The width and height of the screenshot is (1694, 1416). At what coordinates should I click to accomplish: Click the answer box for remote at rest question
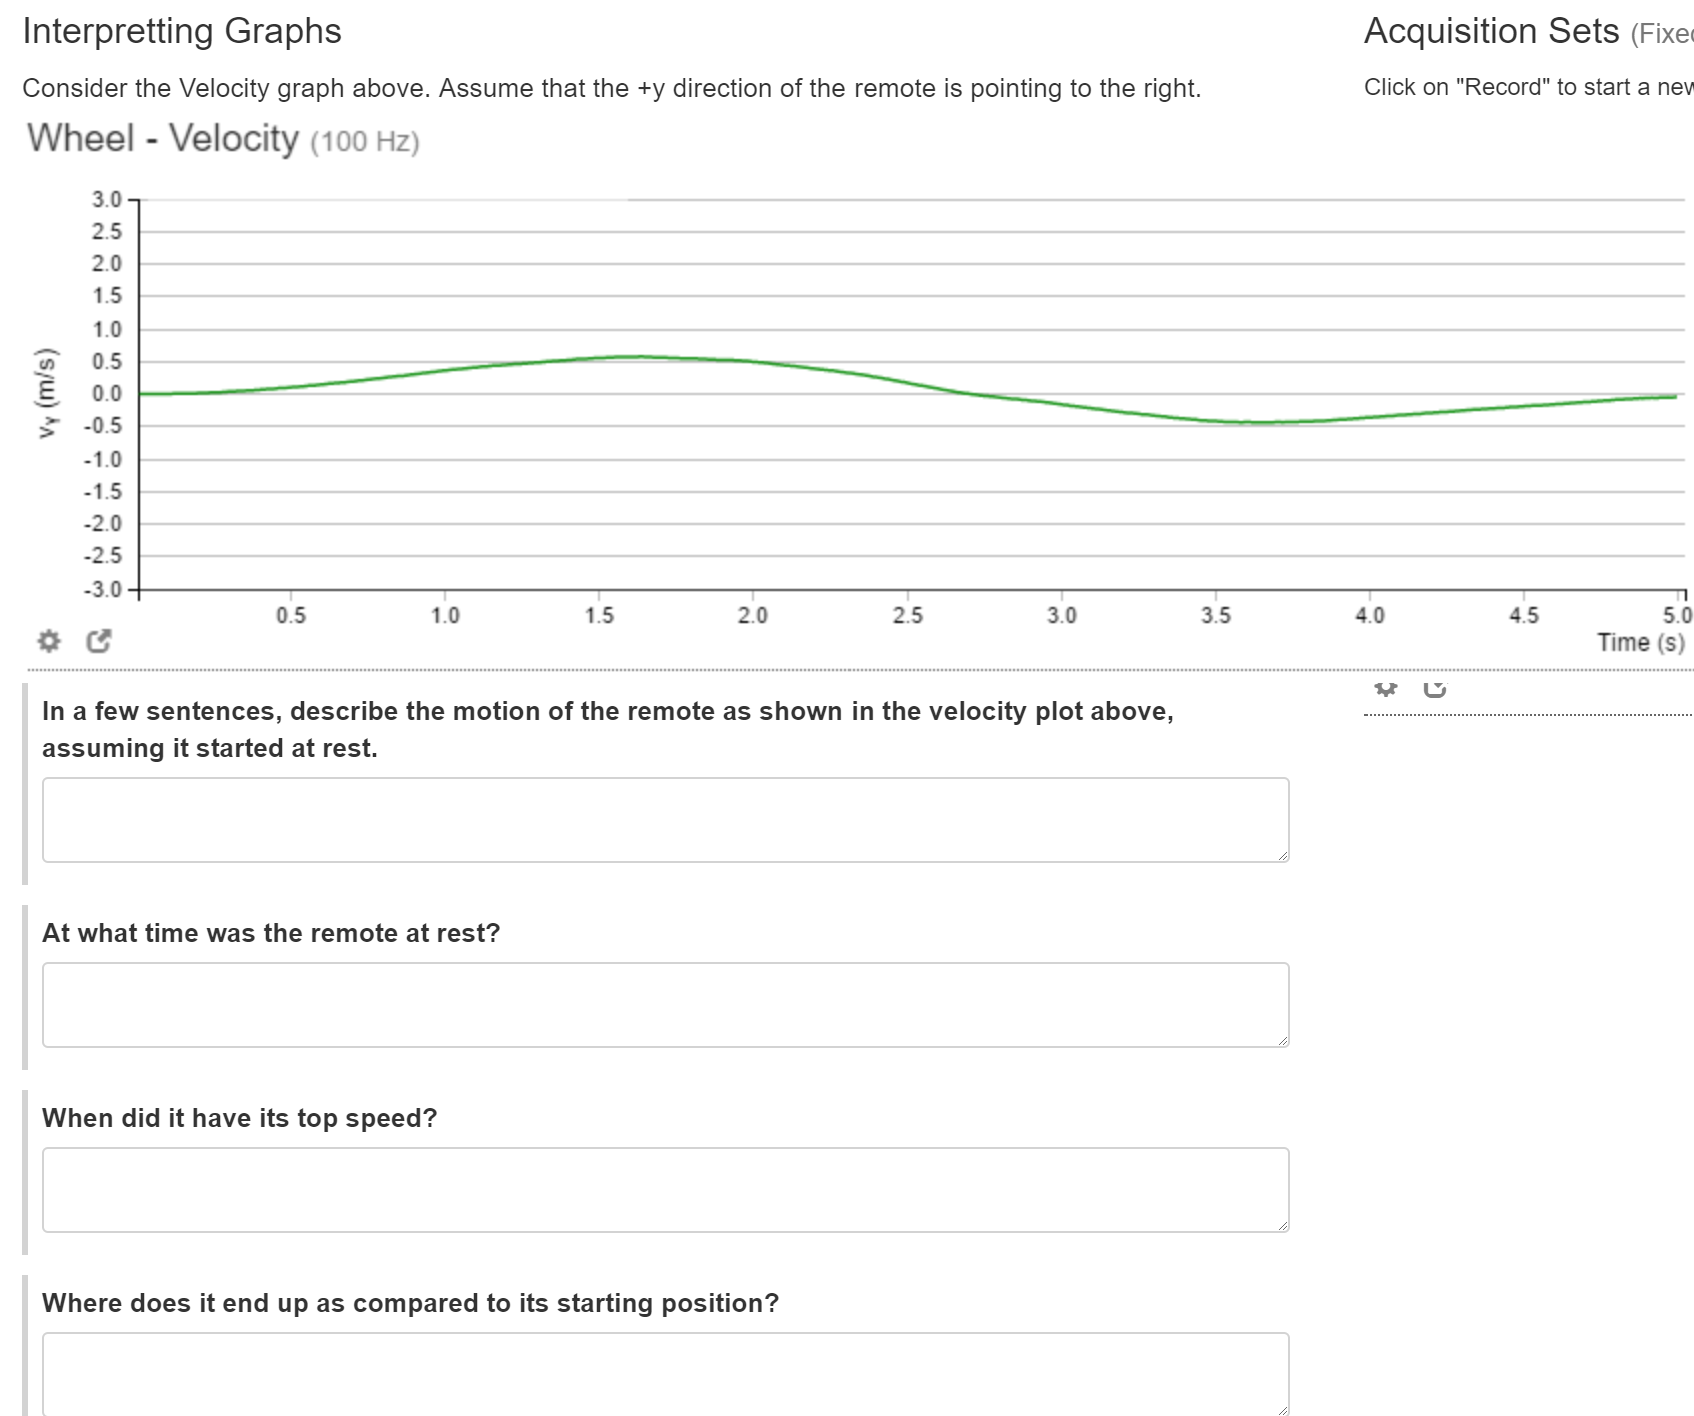click(x=664, y=1004)
